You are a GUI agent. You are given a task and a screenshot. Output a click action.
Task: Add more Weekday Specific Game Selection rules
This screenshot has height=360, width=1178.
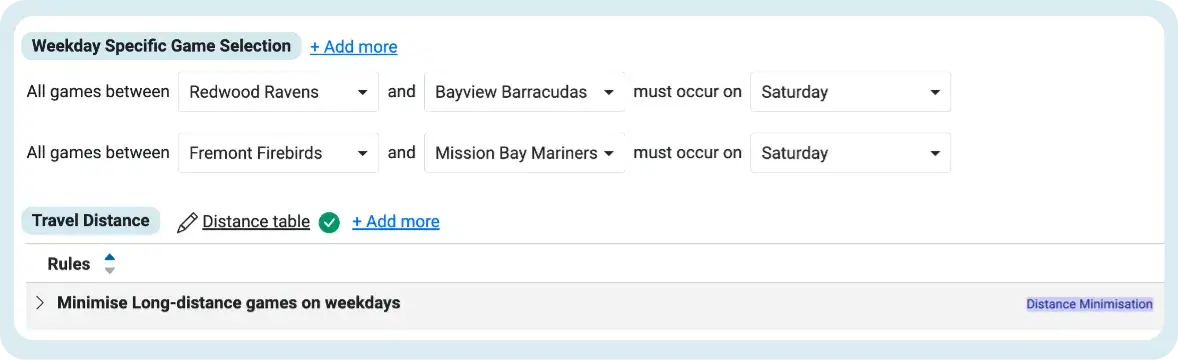click(354, 47)
